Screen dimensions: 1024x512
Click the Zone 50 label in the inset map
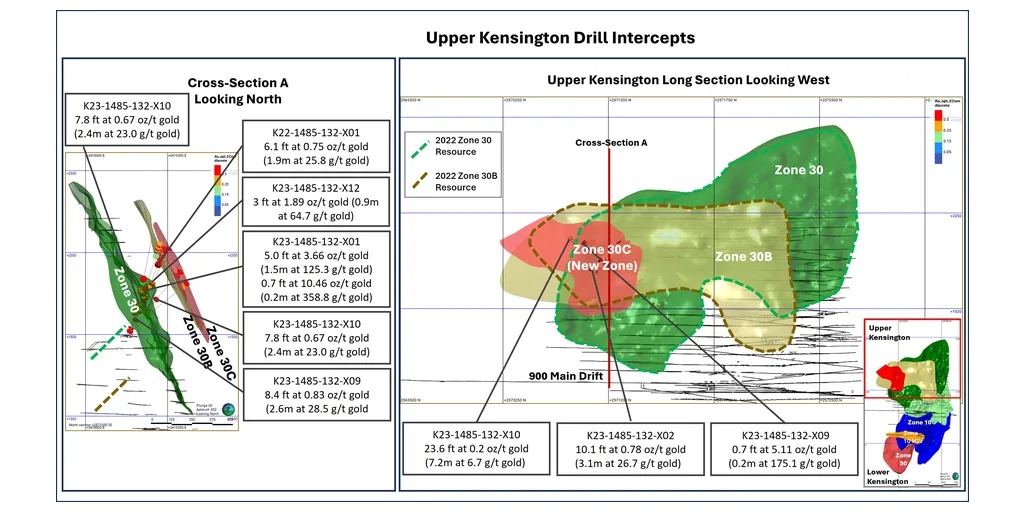(x=903, y=458)
